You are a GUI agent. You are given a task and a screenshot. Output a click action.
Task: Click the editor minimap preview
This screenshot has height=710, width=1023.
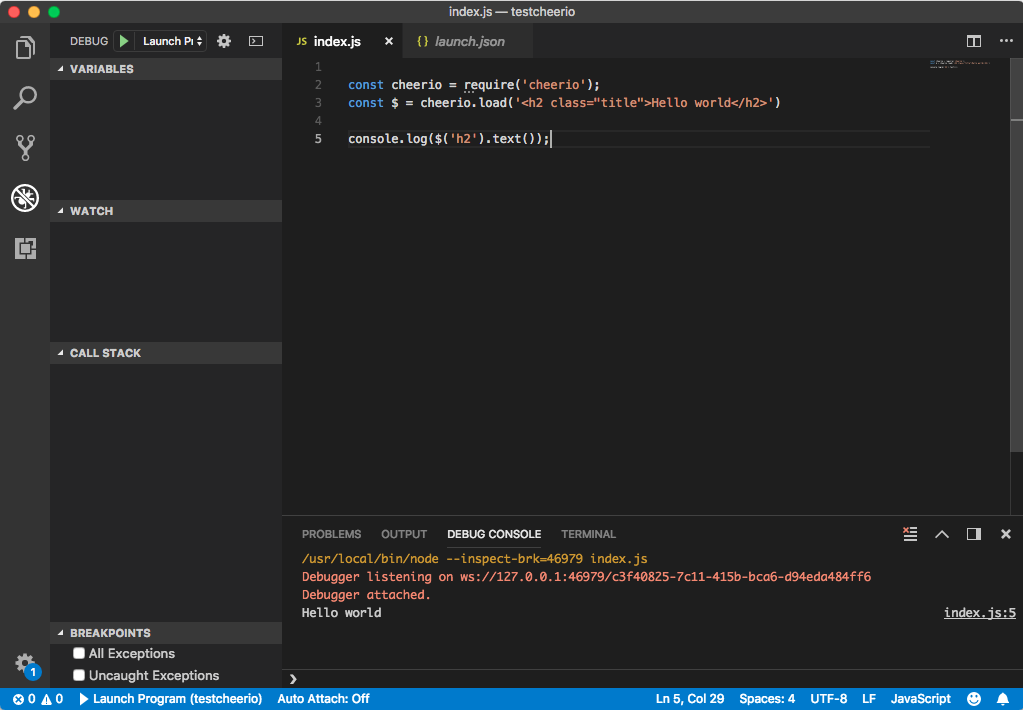[x=960, y=64]
